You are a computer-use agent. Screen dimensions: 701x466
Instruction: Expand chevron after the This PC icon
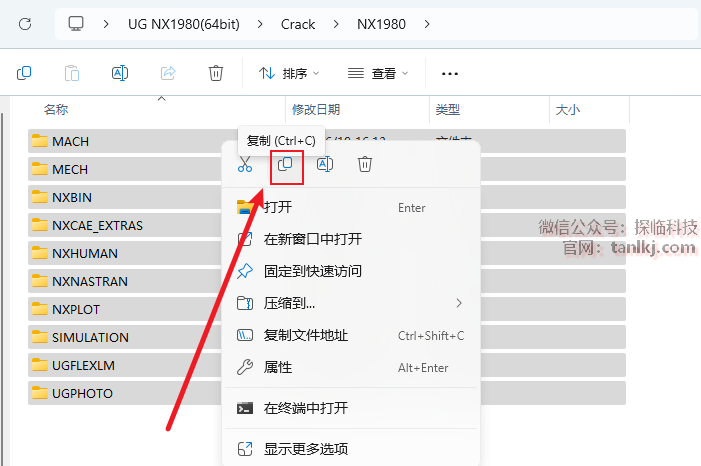coord(106,24)
